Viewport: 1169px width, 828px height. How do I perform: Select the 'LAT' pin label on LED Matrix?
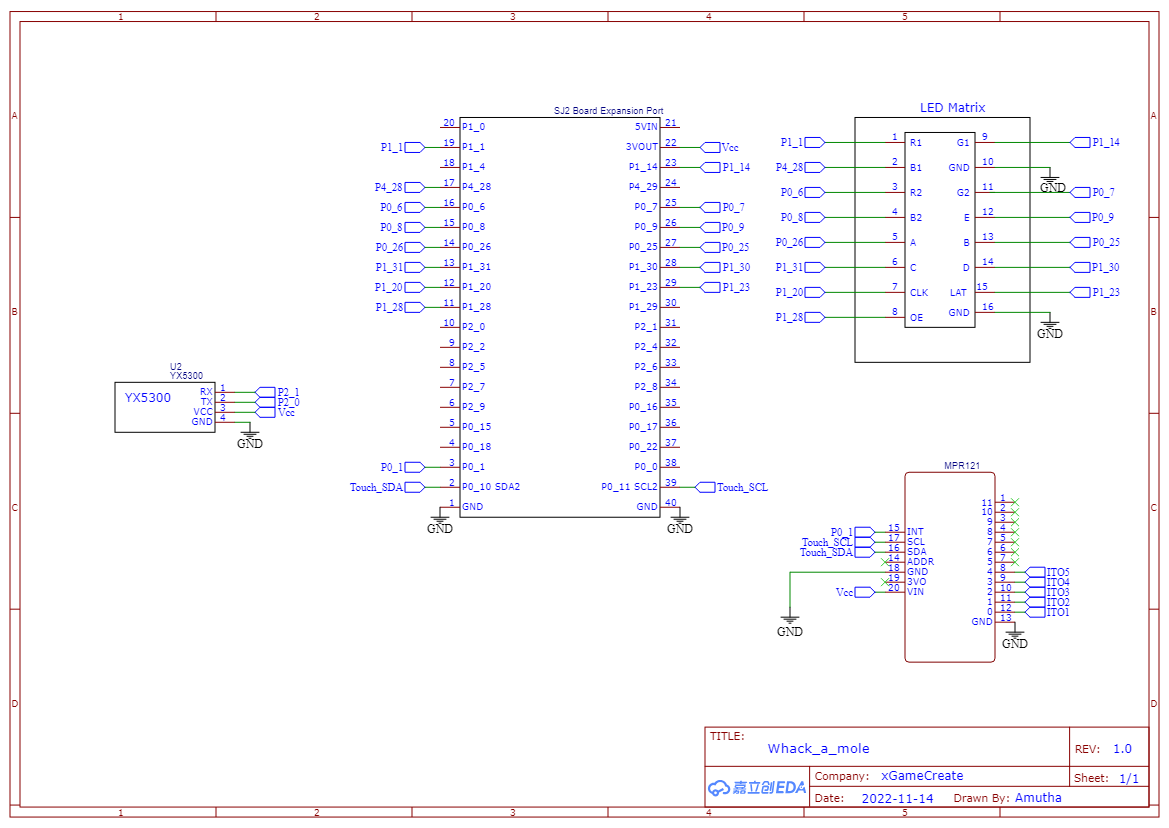pyautogui.click(x=958, y=293)
